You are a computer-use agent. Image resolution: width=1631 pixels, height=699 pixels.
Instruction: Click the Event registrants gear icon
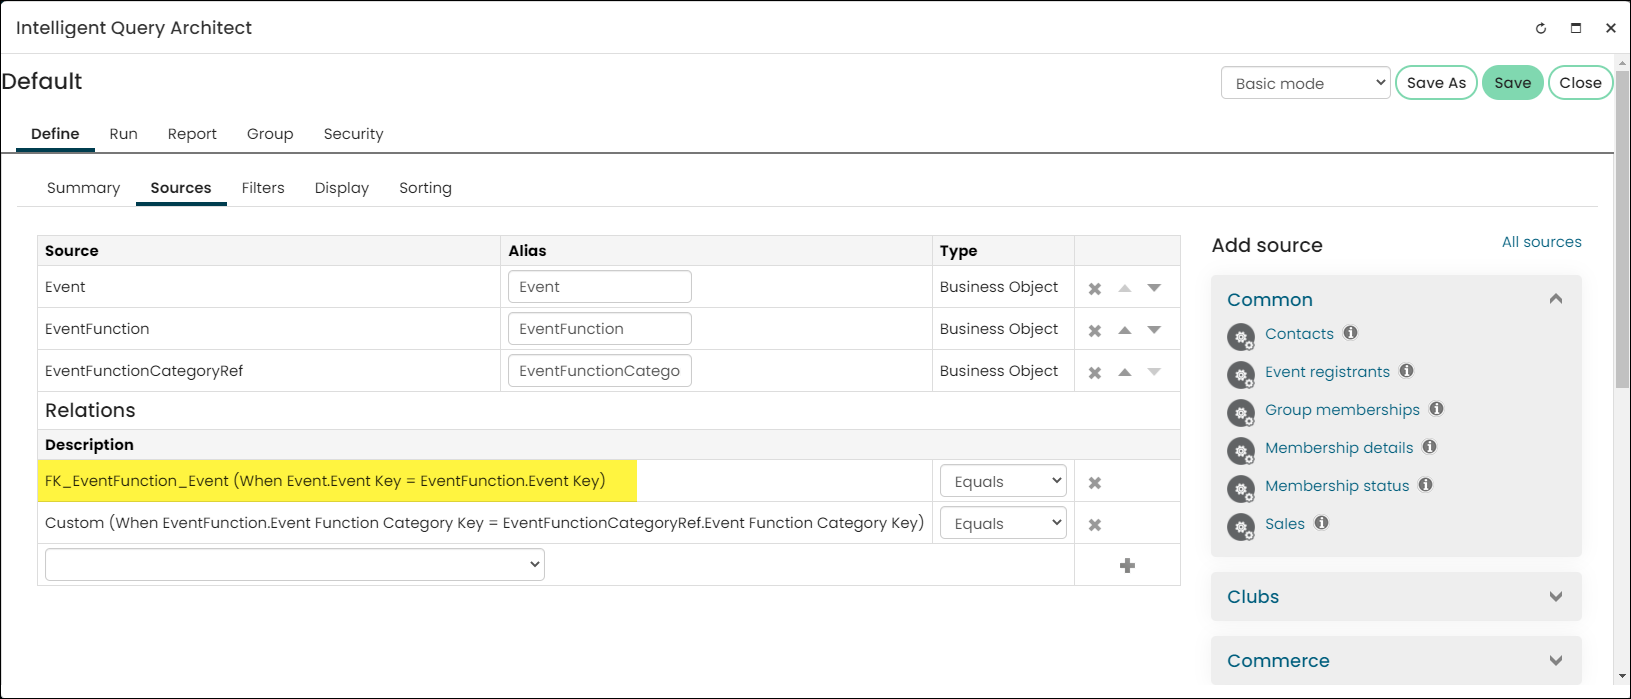click(1241, 375)
